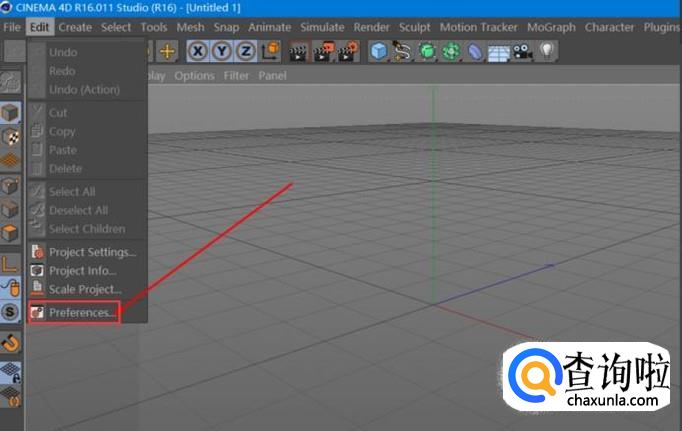Screen dimensions: 682x431
Task: Click Undo in Edit menu
Action: coord(87,52)
